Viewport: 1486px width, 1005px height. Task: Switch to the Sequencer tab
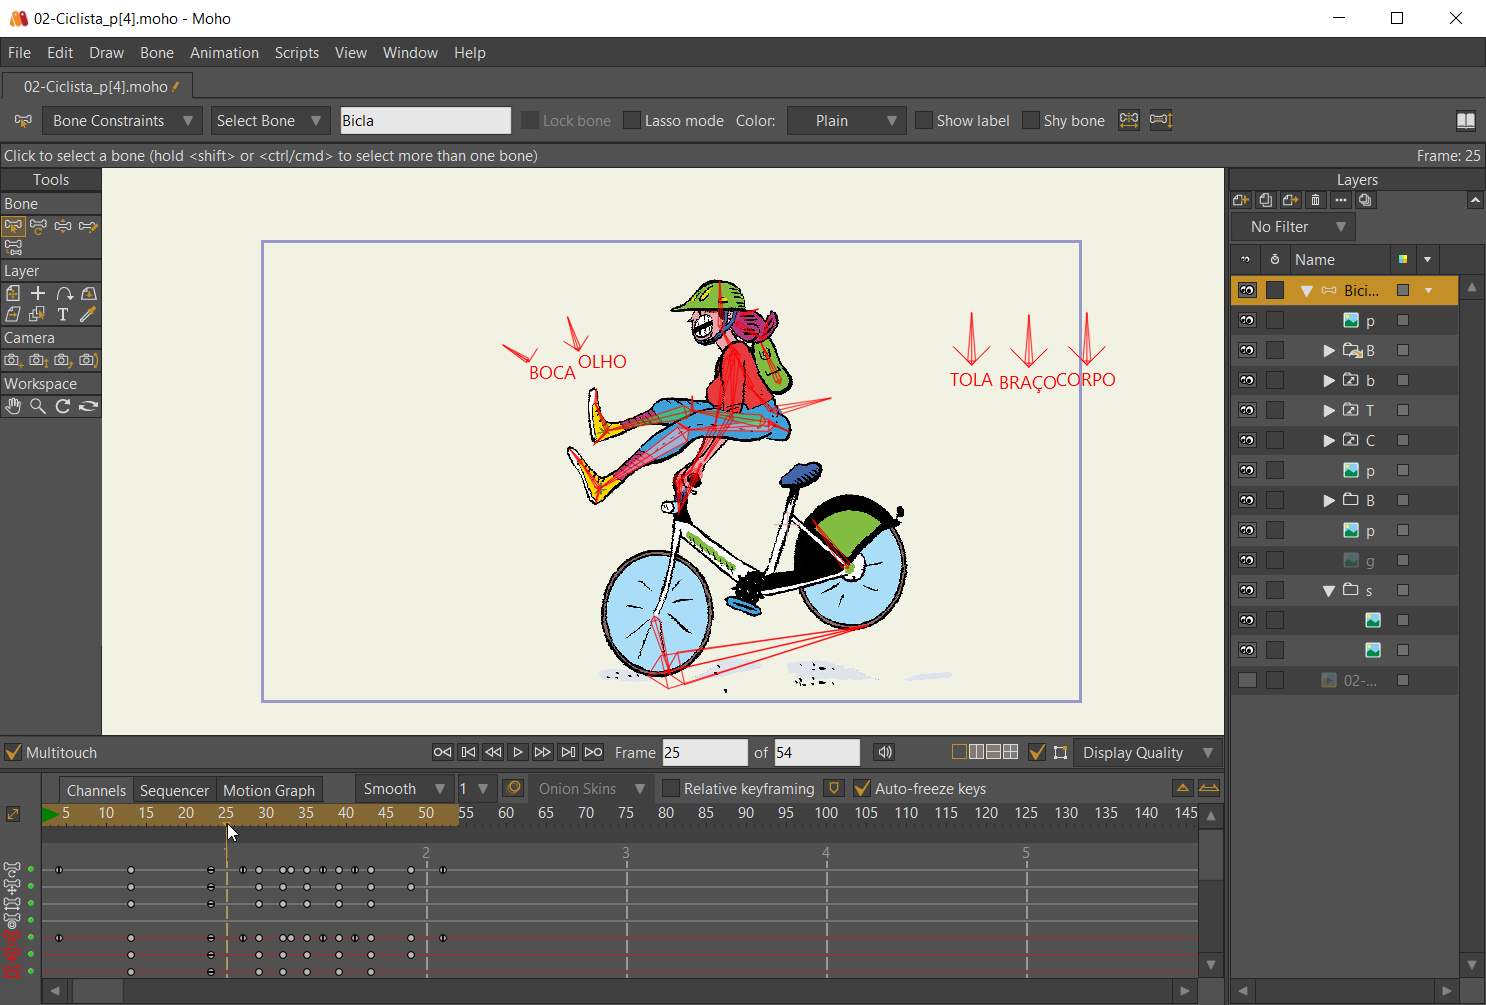(x=174, y=791)
